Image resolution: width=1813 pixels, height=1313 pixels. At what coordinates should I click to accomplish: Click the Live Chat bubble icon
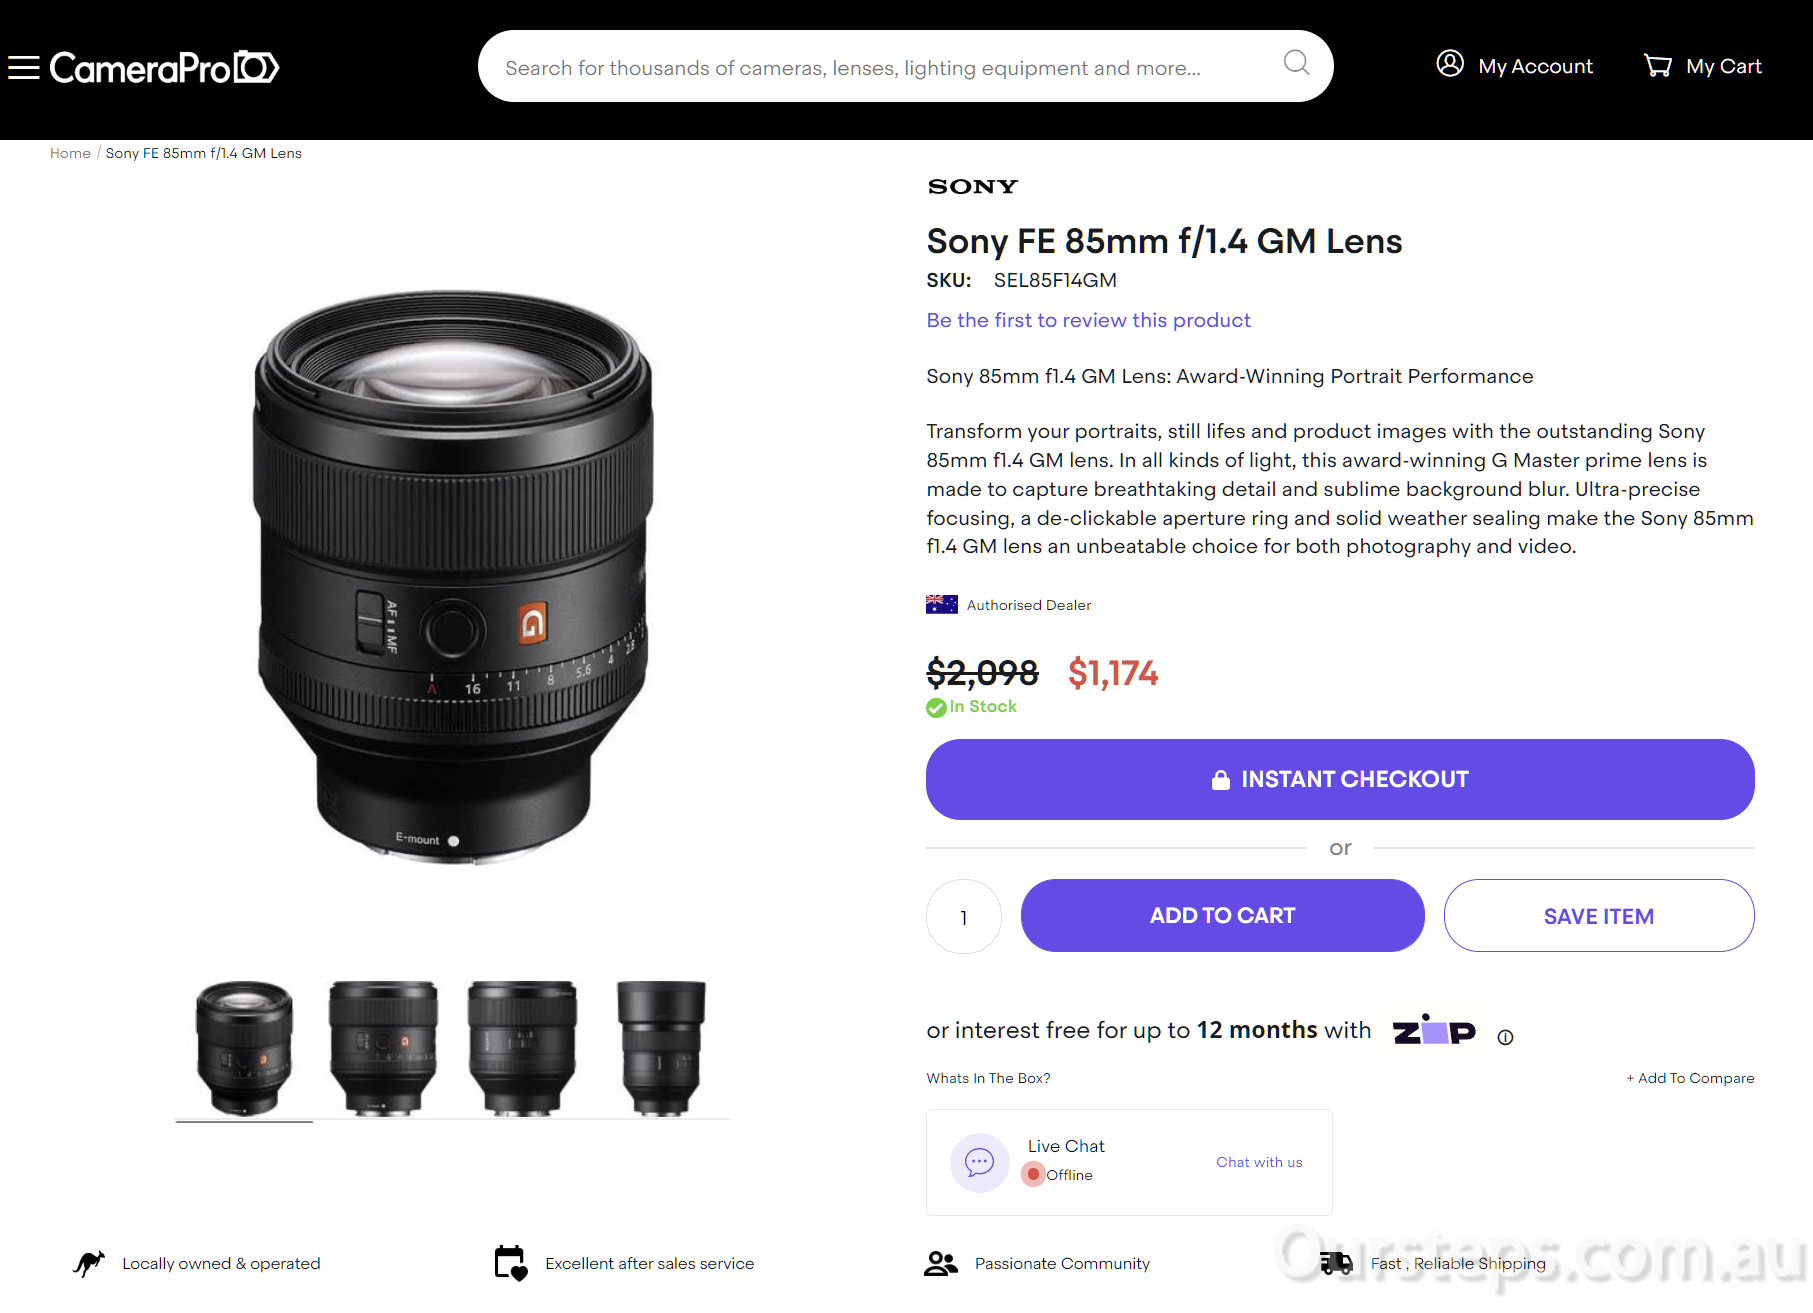979,1162
